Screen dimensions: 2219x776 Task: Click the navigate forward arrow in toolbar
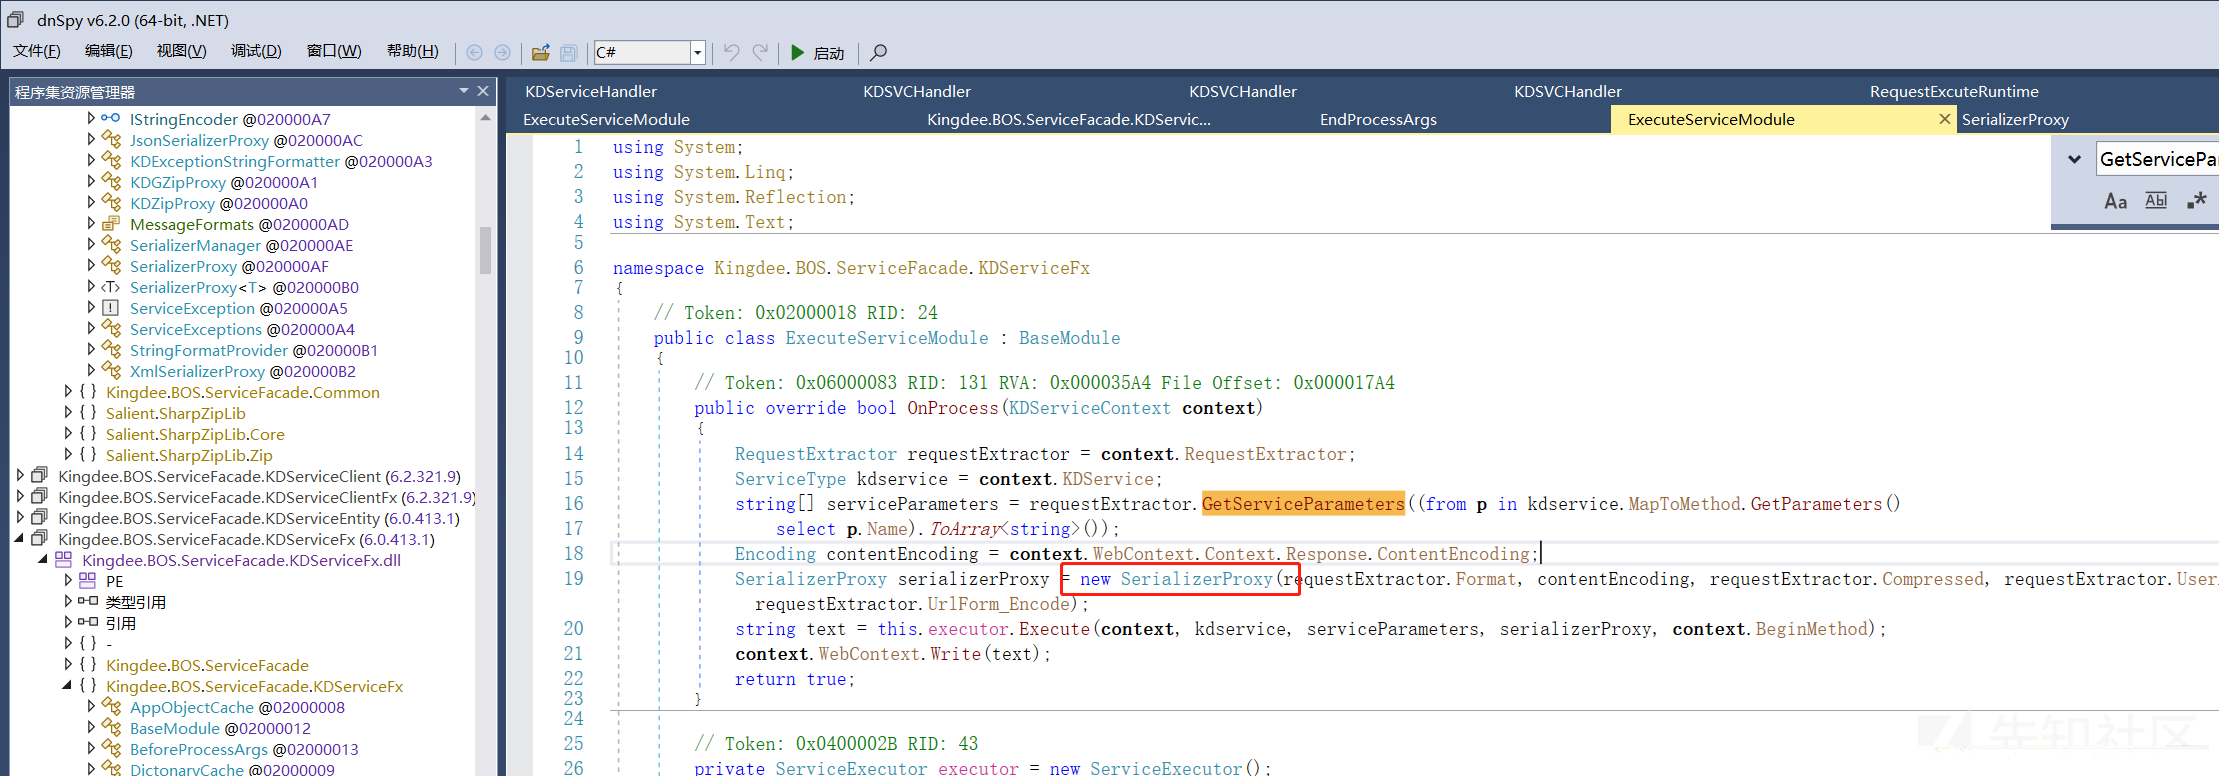tap(502, 52)
